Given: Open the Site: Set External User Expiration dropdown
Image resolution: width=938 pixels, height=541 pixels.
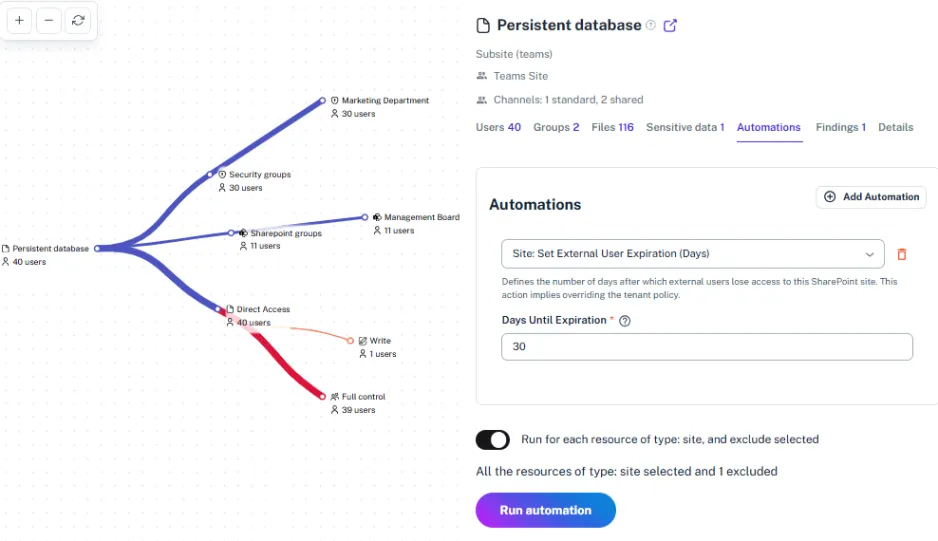Looking at the screenshot, I should [x=692, y=254].
